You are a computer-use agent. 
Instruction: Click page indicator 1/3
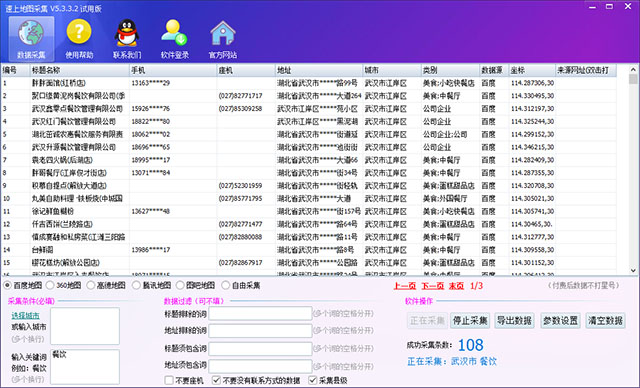(476, 286)
